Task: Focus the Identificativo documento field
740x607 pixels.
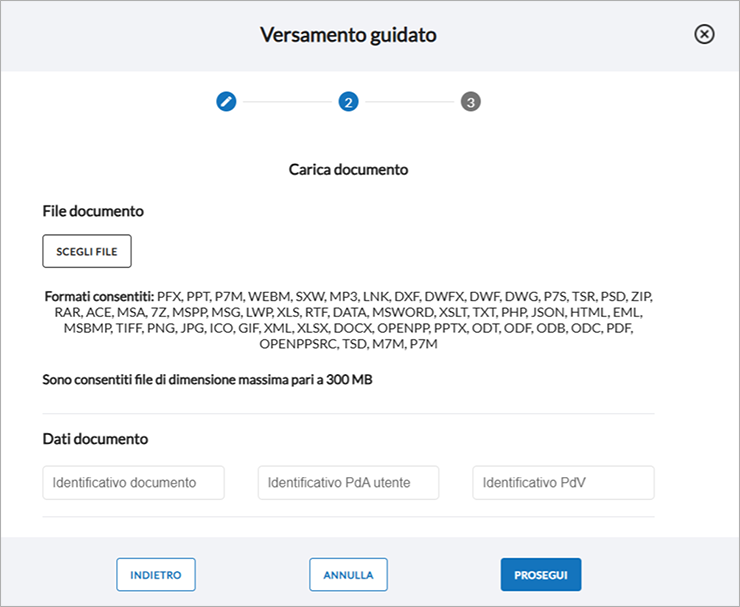Action: [x=133, y=482]
